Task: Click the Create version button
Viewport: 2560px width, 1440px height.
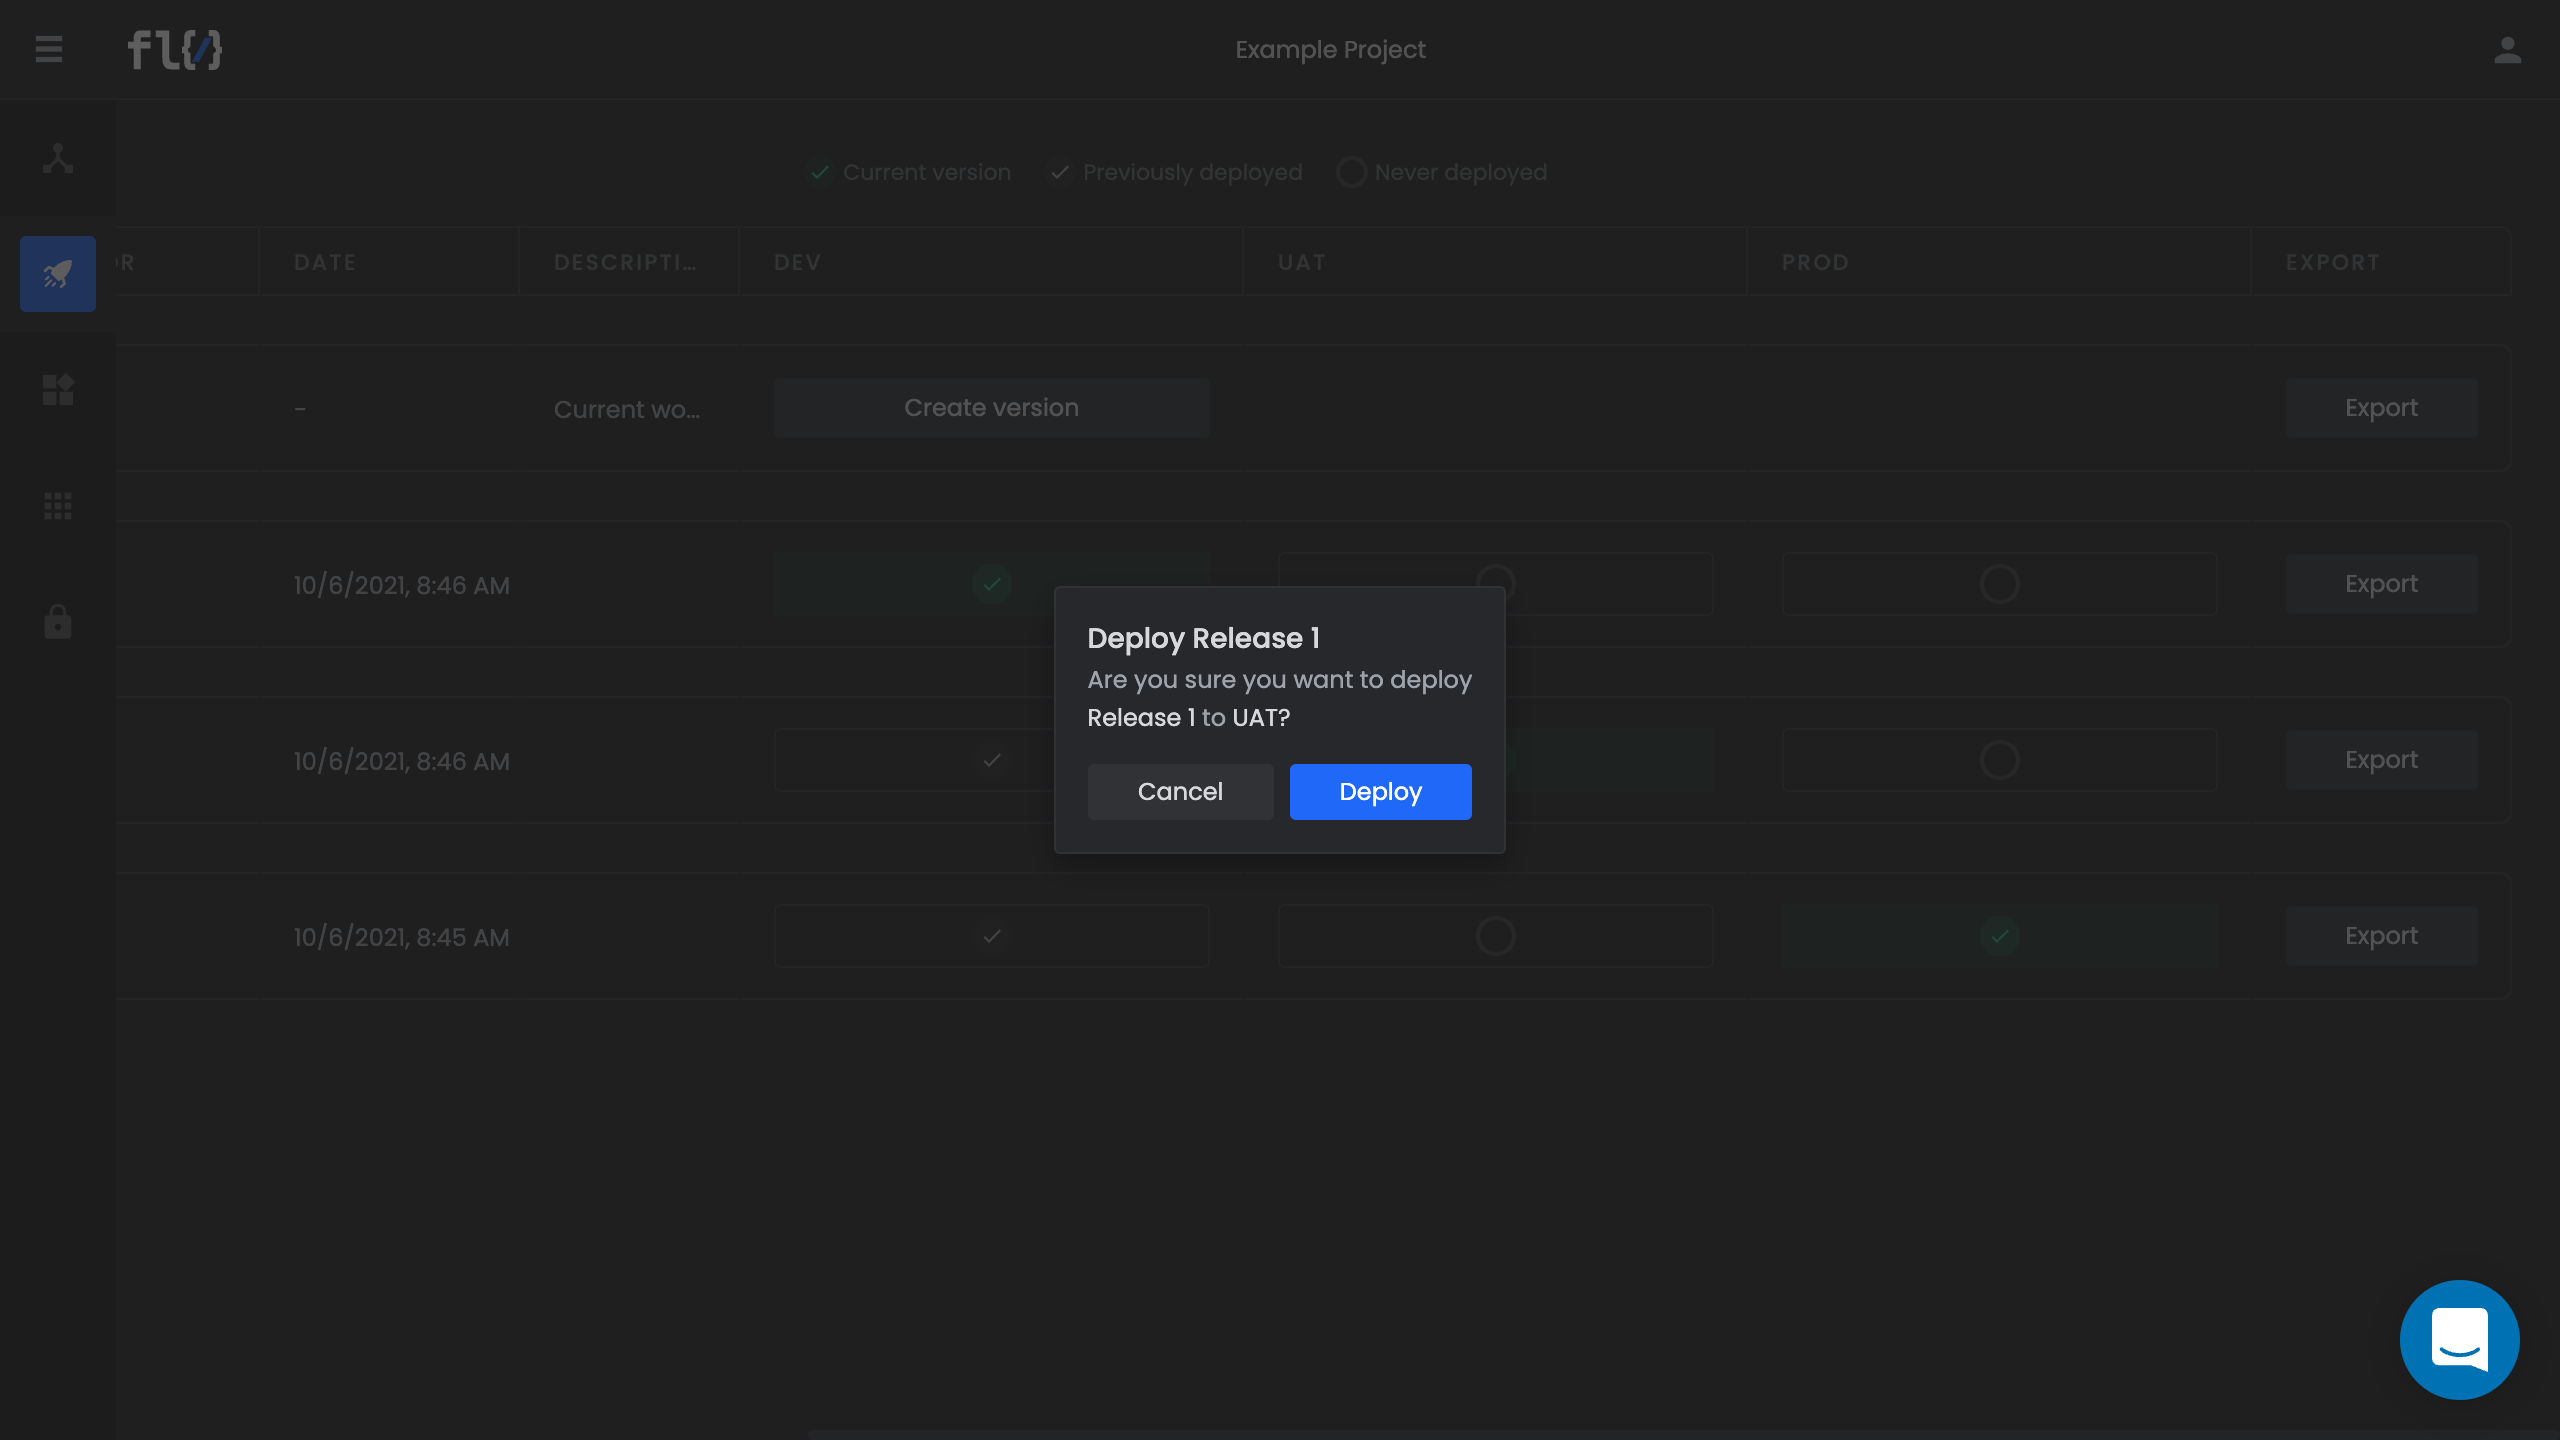Action: click(991, 408)
